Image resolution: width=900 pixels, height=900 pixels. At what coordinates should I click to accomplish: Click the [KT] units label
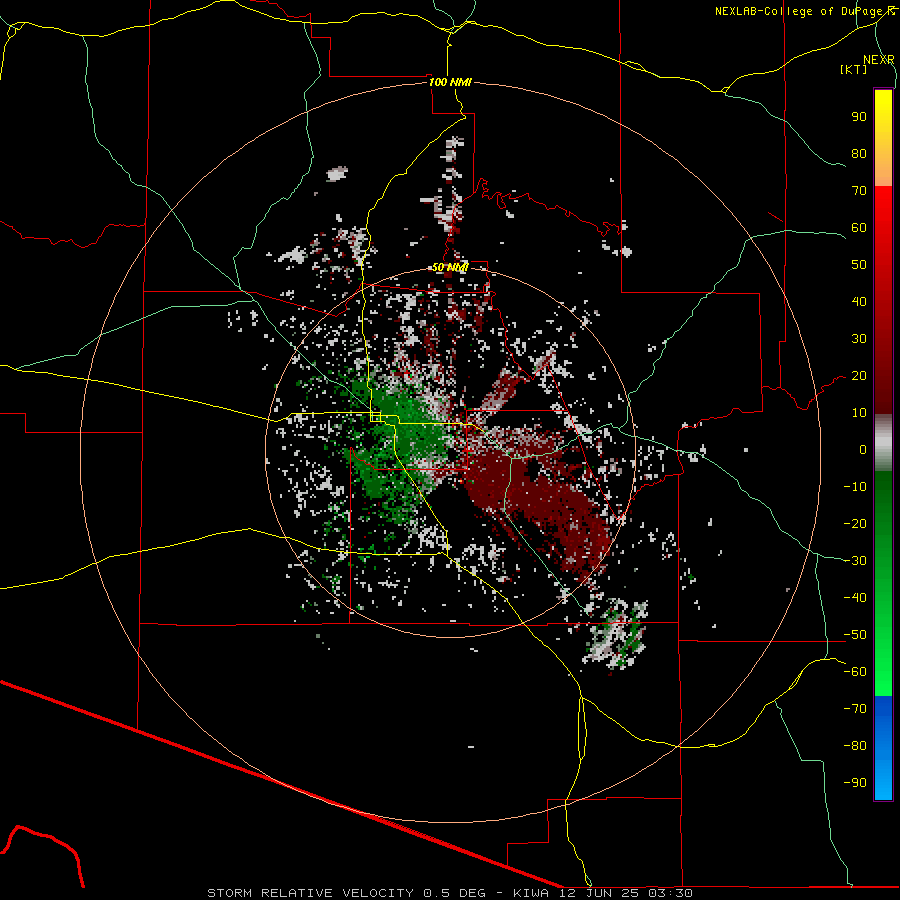[x=854, y=69]
